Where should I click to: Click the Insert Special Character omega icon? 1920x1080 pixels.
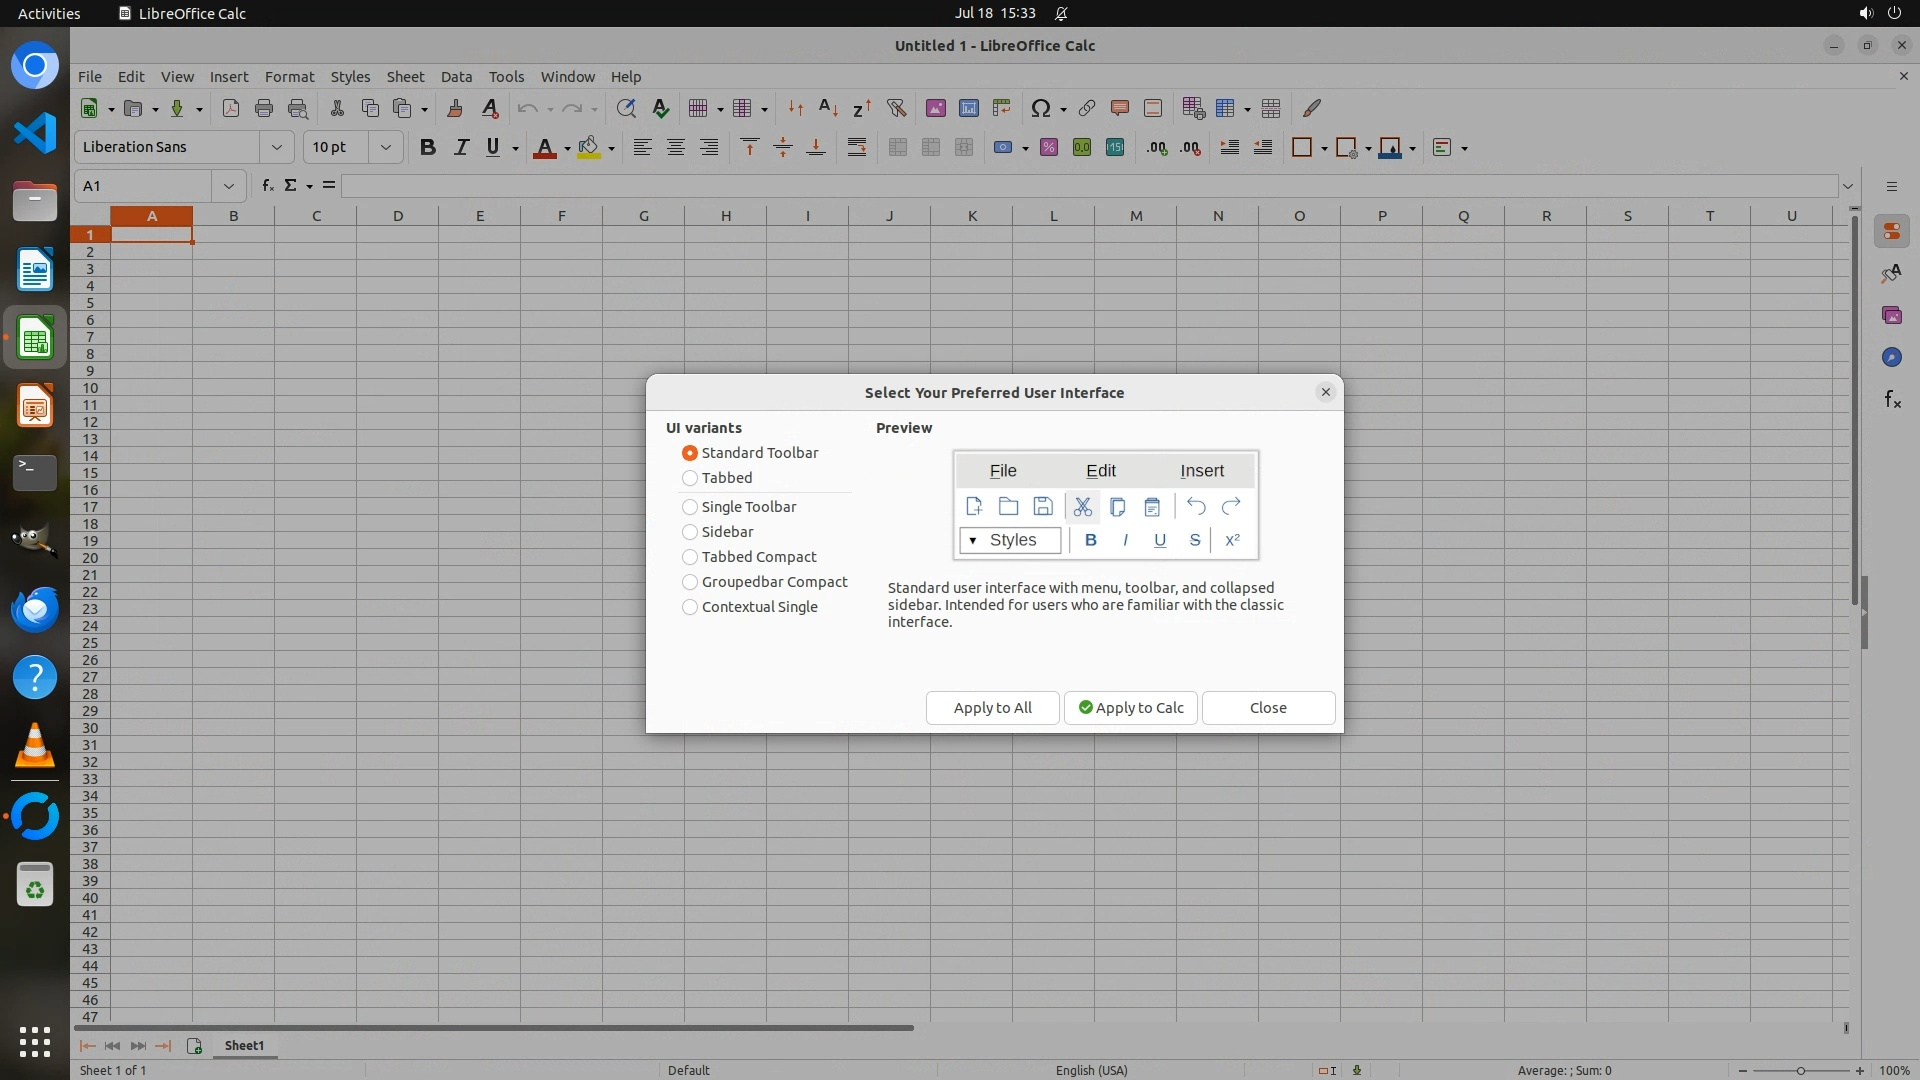tap(1040, 108)
